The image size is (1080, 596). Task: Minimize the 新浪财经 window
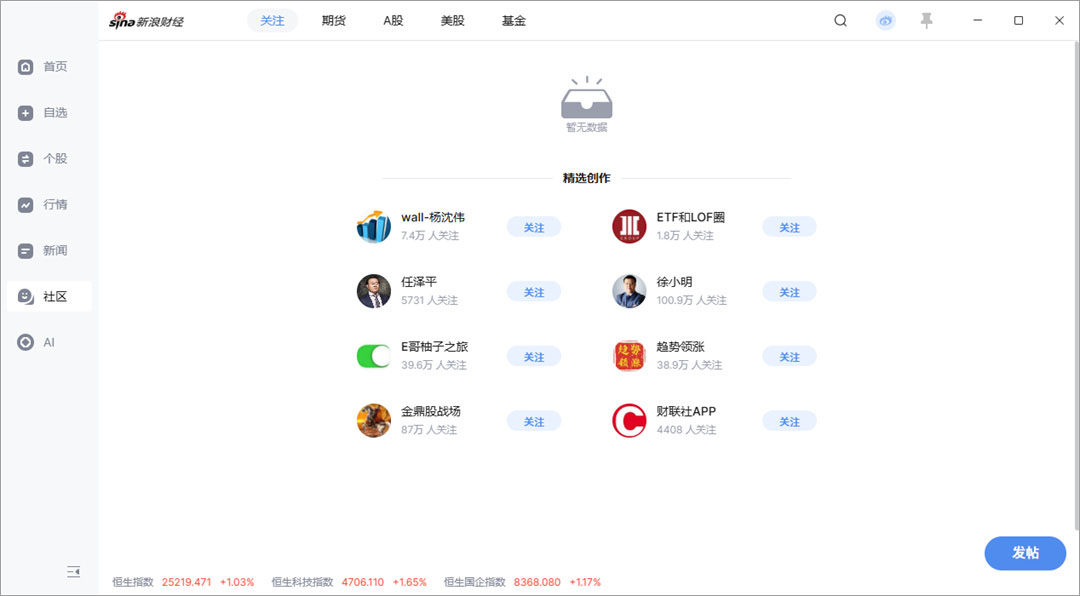(x=977, y=21)
